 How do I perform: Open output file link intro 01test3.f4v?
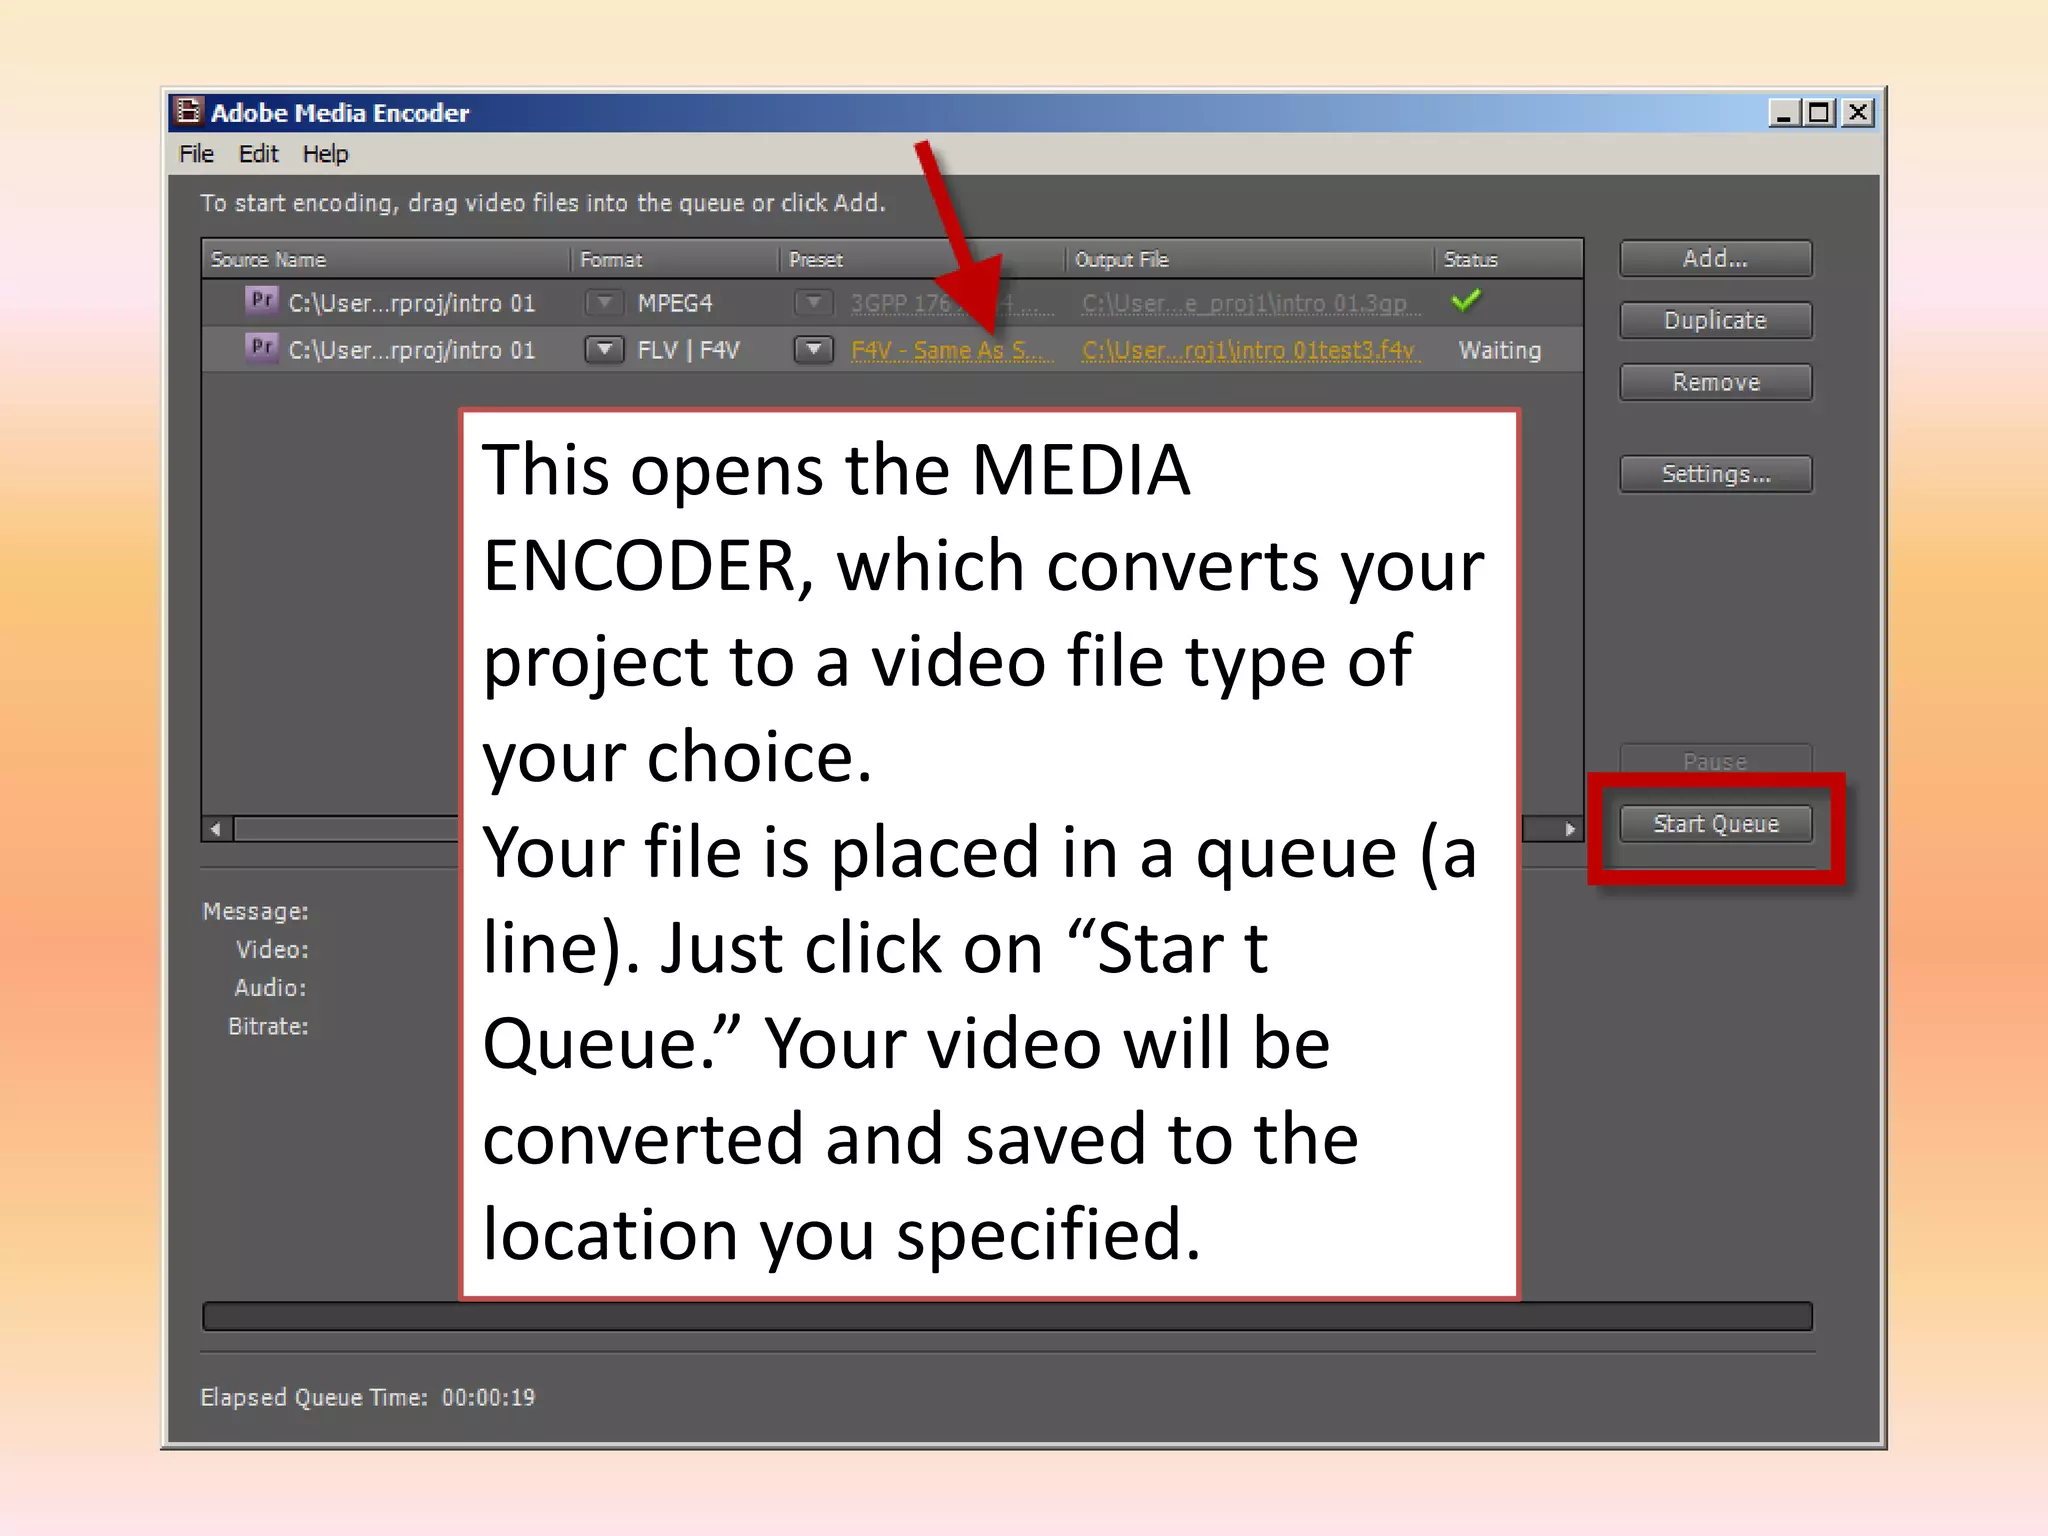coord(1251,351)
